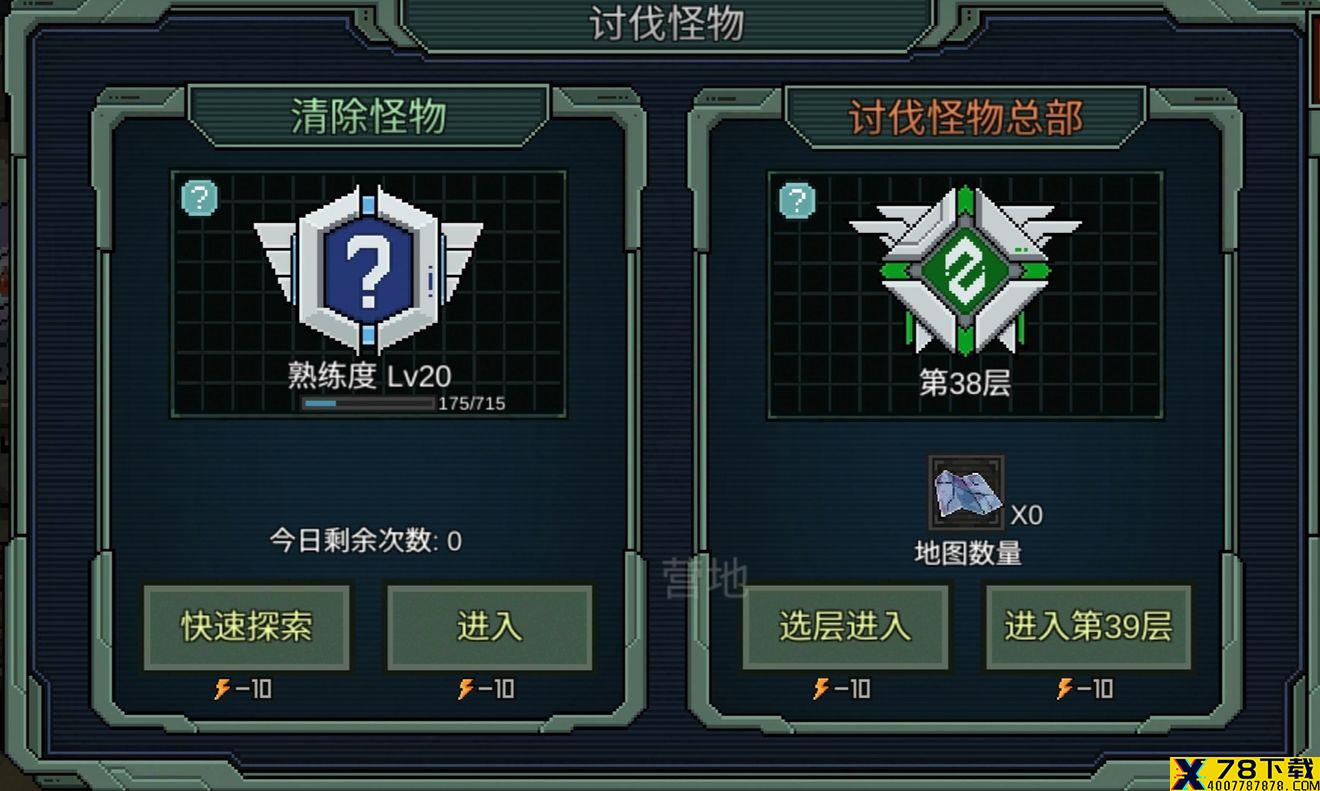Viewport: 1320px width, 791px height.
Task: Start 快速探索 quick exploration
Action: pyautogui.click(x=247, y=627)
